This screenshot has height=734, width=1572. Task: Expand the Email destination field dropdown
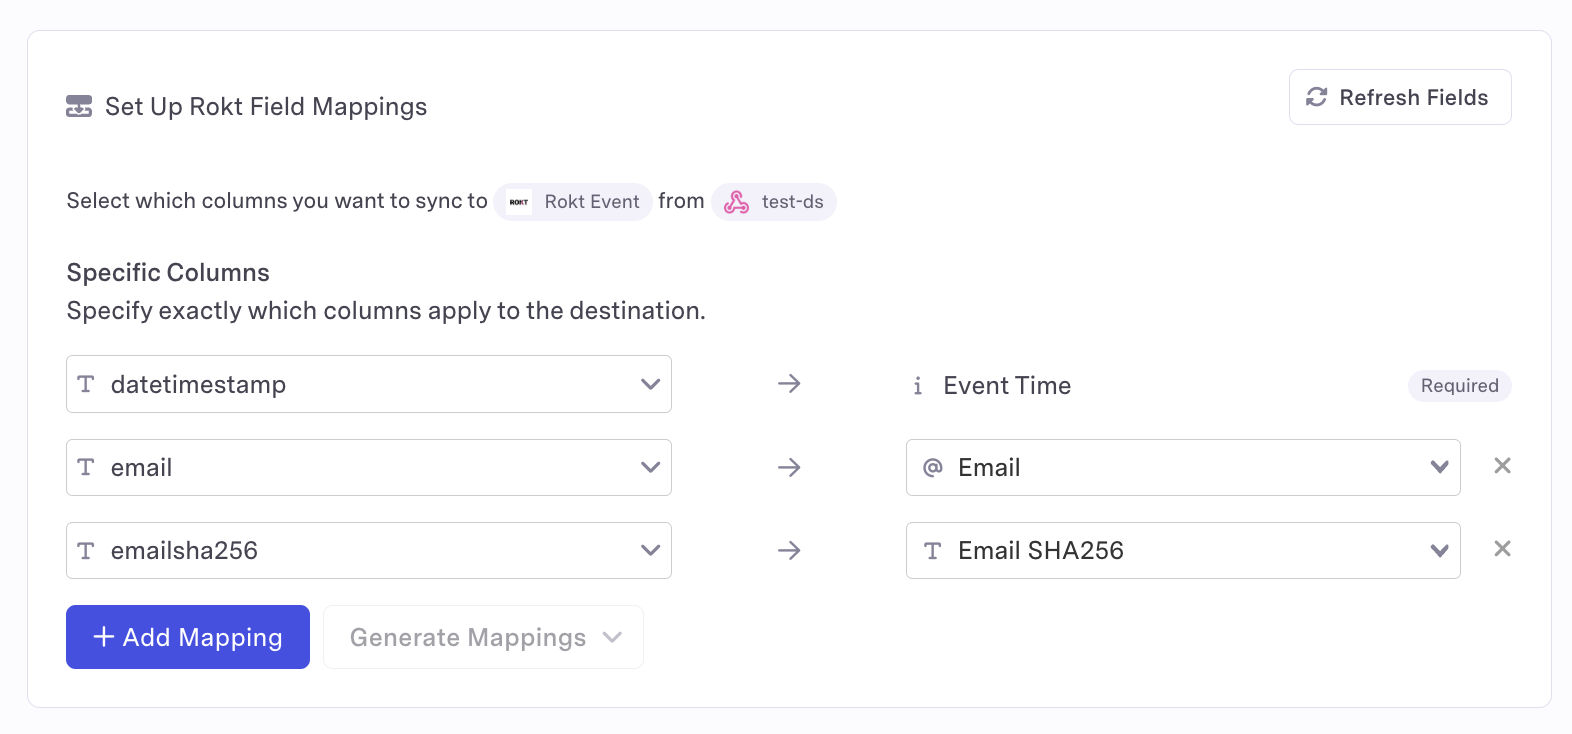[x=1183, y=468]
